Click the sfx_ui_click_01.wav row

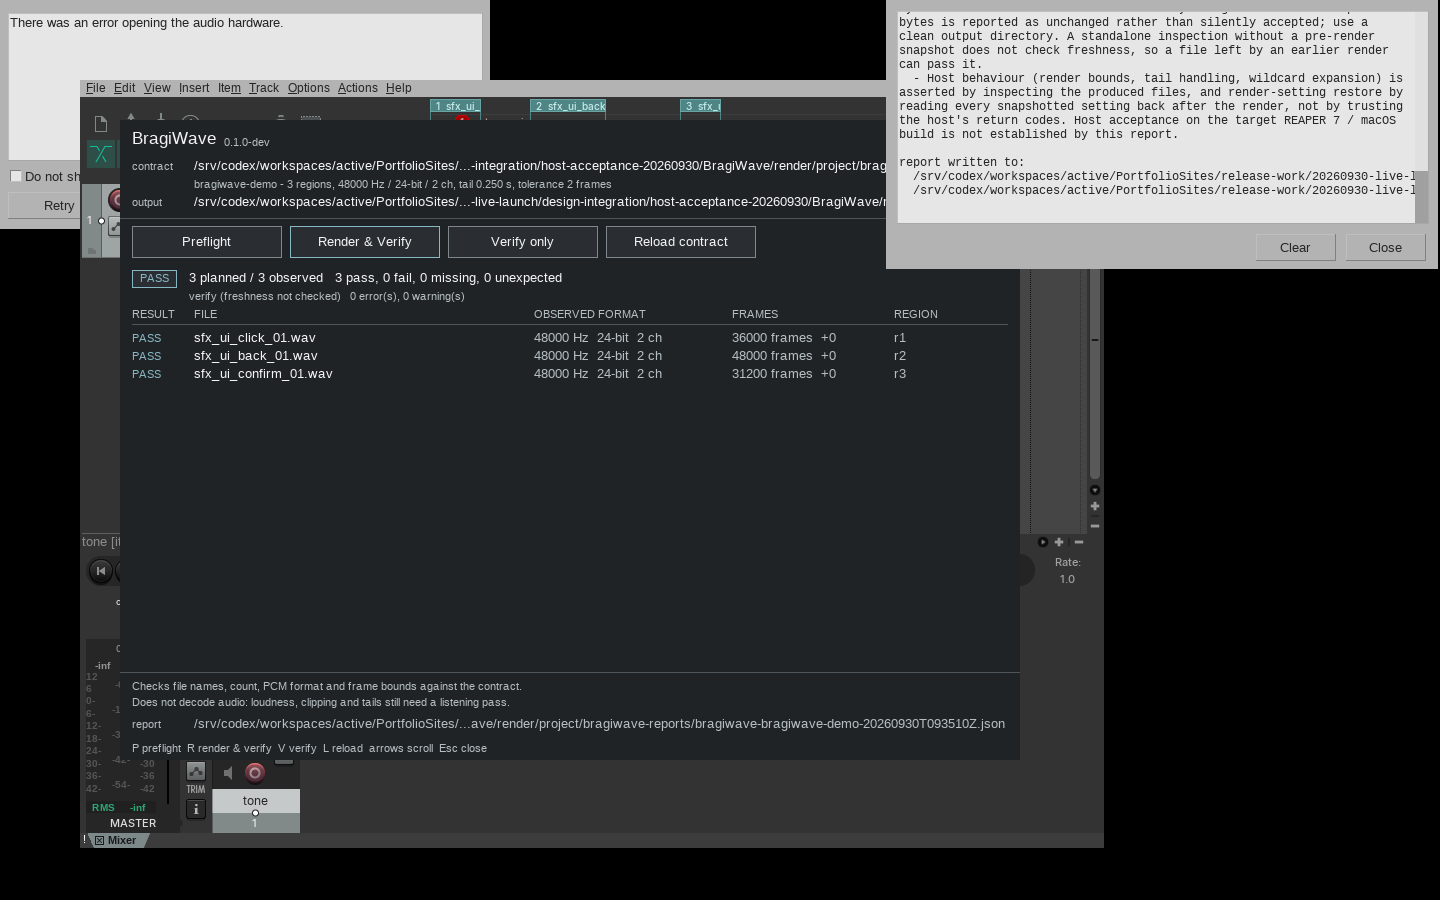(x=570, y=338)
